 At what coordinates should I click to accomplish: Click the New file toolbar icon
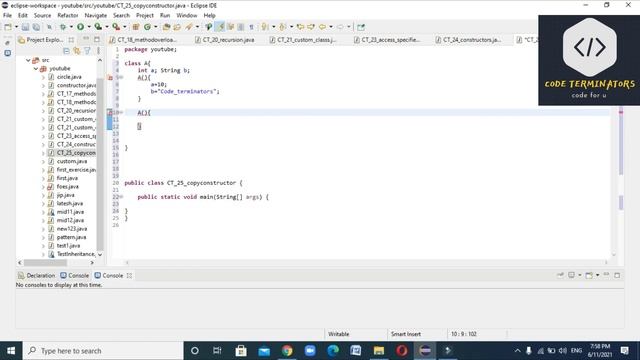[x=8, y=27]
